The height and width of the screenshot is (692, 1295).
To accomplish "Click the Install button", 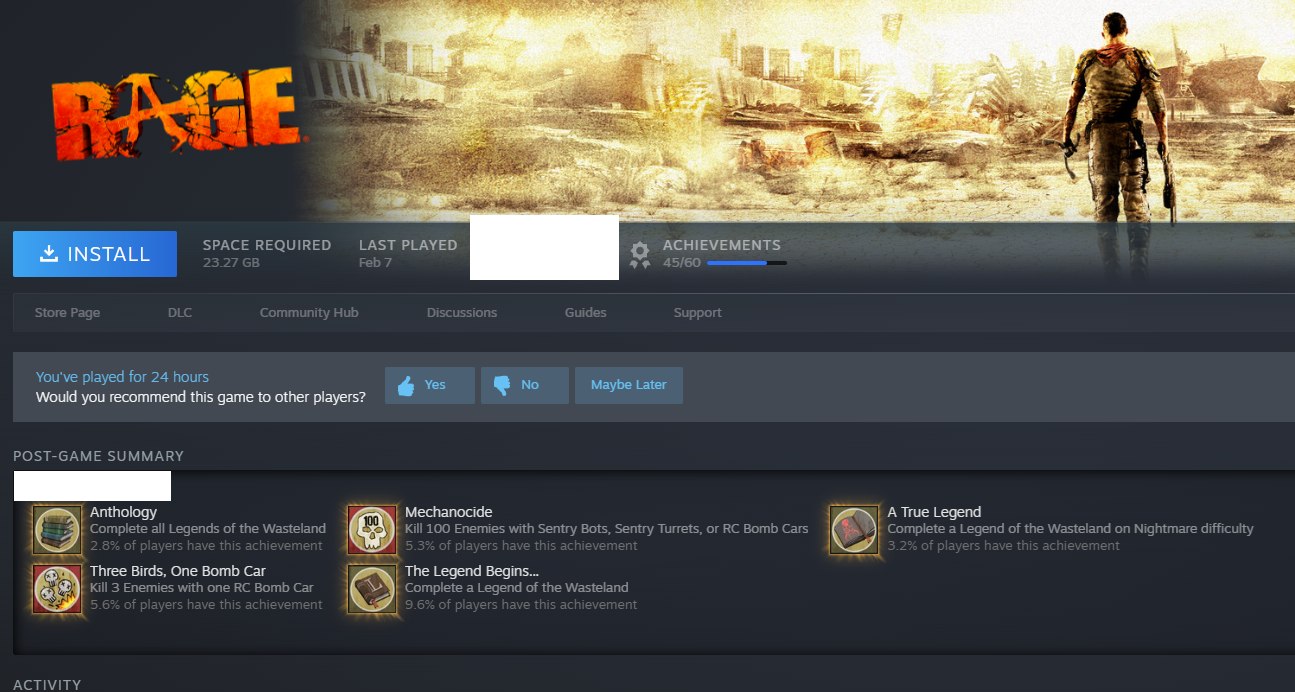I will (x=95, y=254).
